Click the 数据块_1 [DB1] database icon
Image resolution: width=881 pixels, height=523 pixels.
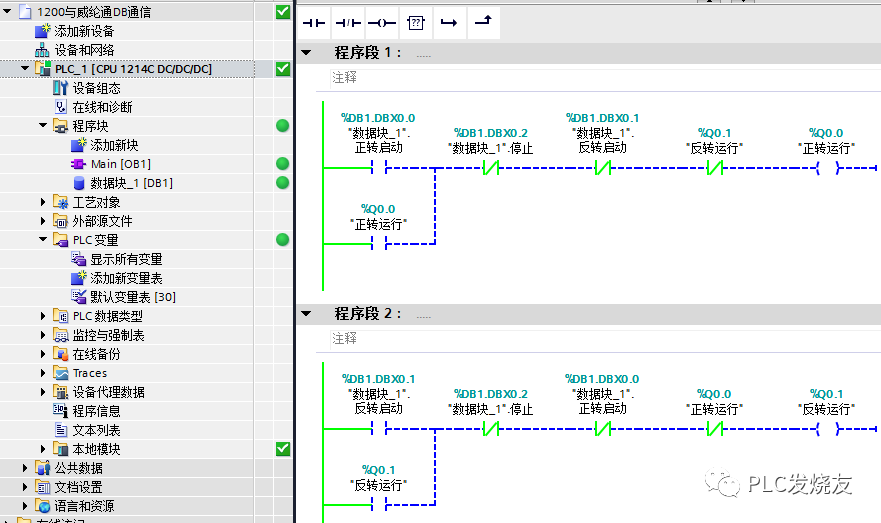point(79,183)
